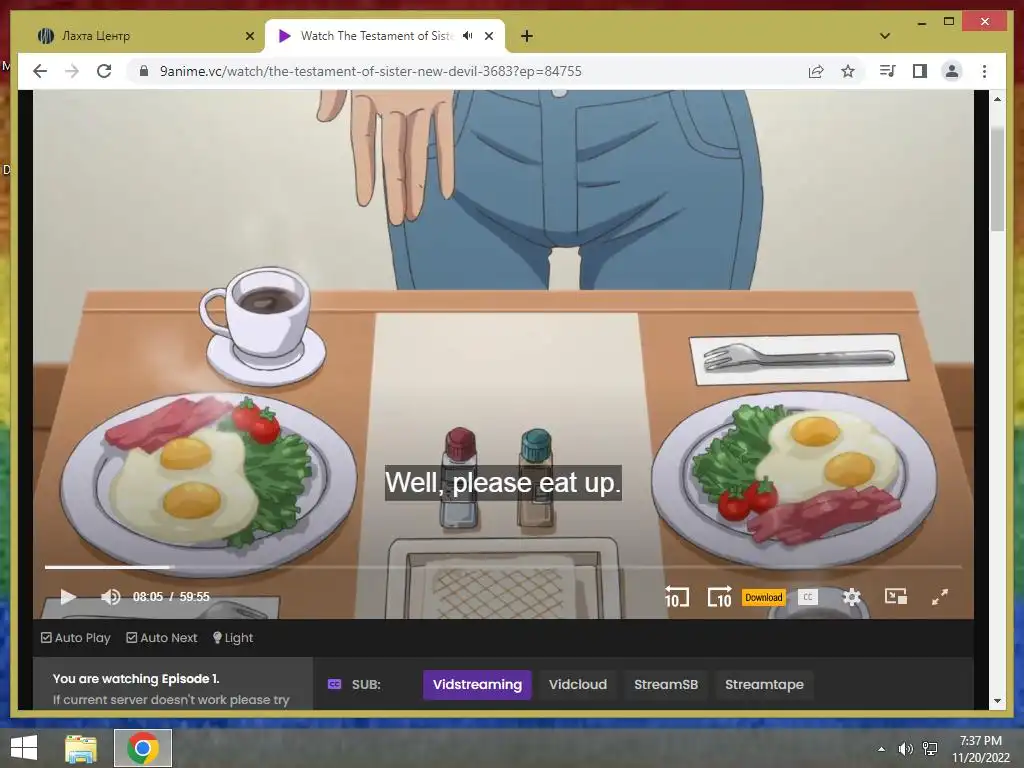The height and width of the screenshot is (768, 1024).
Task: Click the page scrollbar down arrow
Action: pos(997,701)
